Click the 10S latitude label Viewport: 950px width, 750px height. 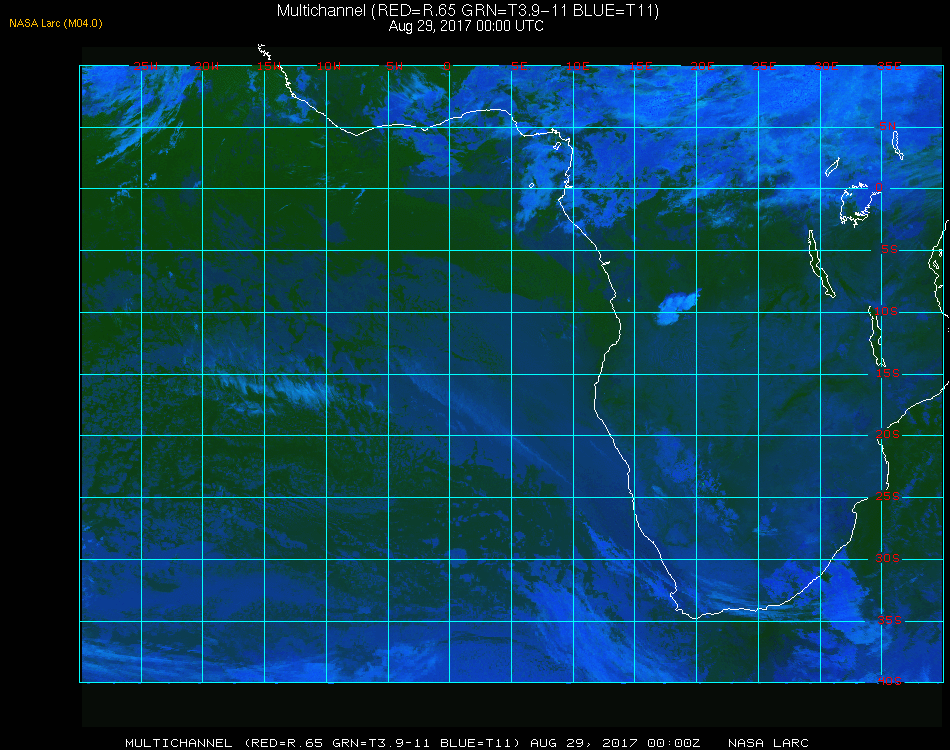click(x=886, y=311)
